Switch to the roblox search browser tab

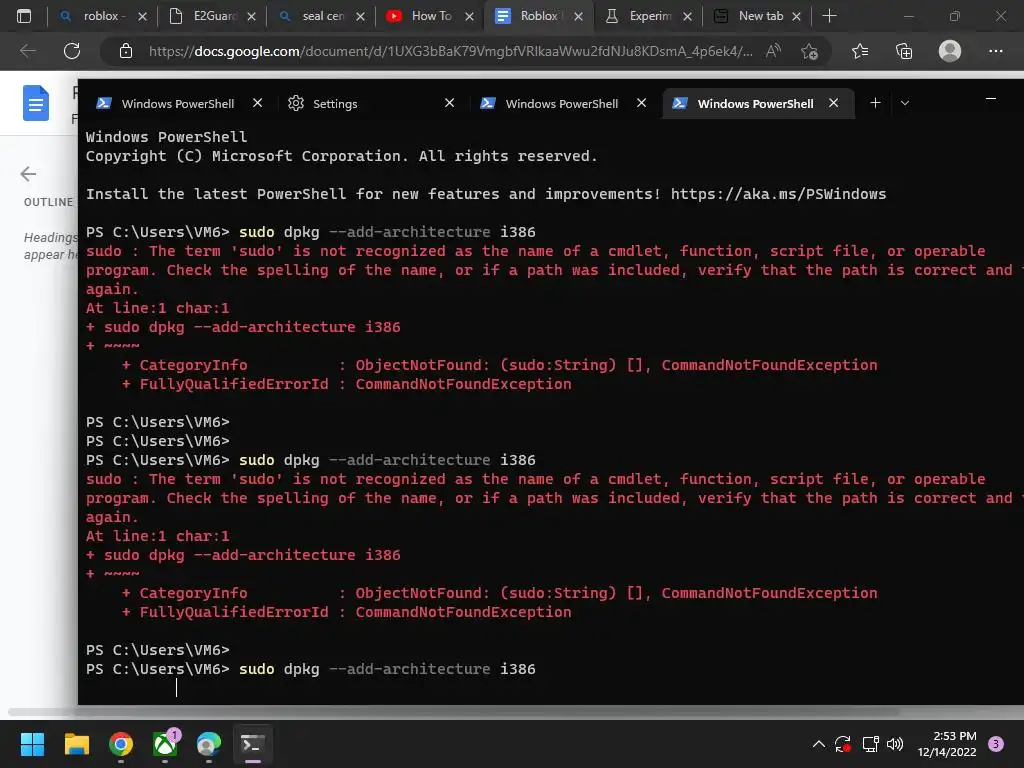103,16
